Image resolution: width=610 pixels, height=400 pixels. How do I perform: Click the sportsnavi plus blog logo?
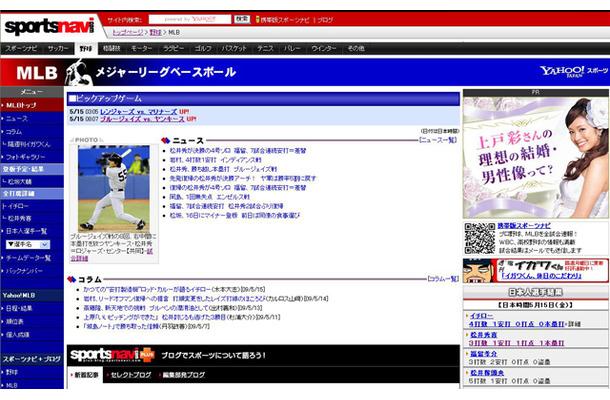click(112, 354)
